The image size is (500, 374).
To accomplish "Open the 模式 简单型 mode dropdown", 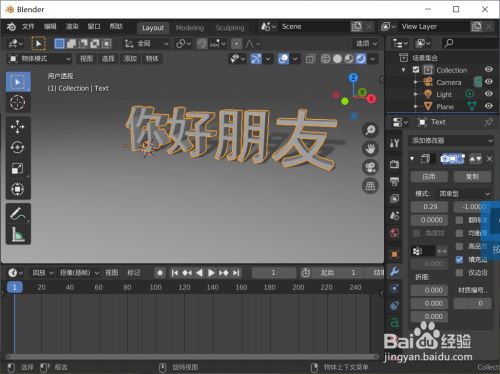I will point(463,194).
